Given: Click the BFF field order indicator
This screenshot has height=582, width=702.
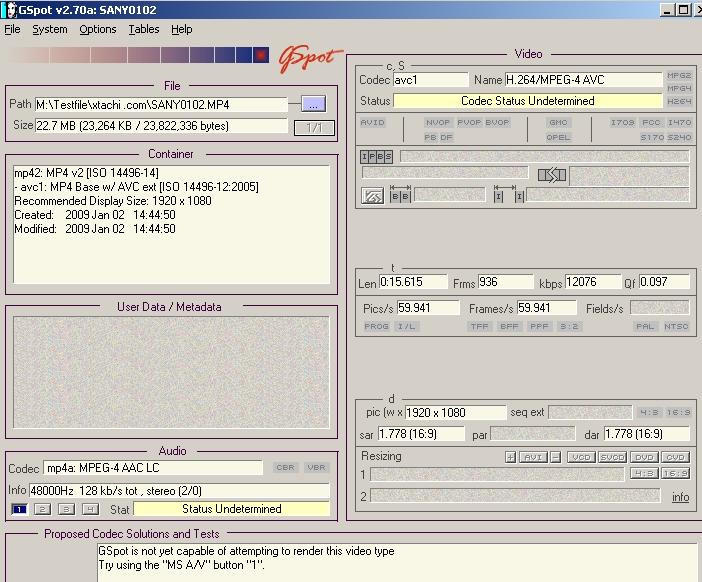Looking at the screenshot, I should coord(509,326).
